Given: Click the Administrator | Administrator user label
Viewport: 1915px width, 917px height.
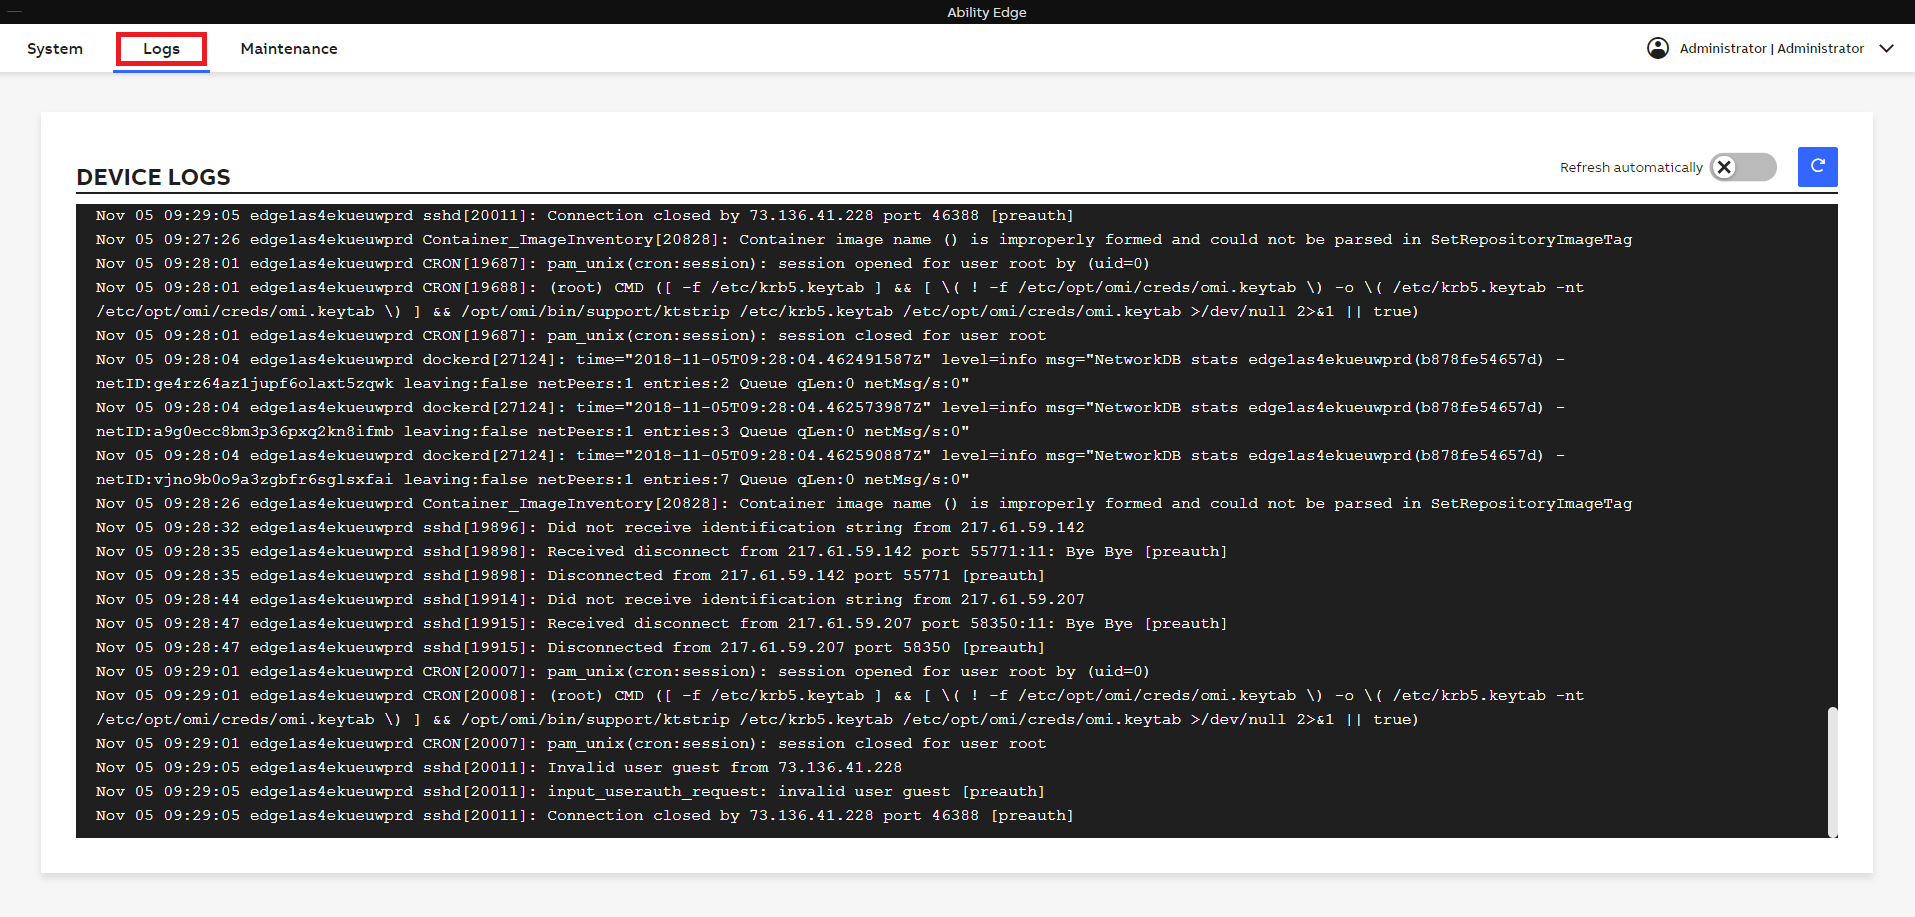Looking at the screenshot, I should [1771, 48].
